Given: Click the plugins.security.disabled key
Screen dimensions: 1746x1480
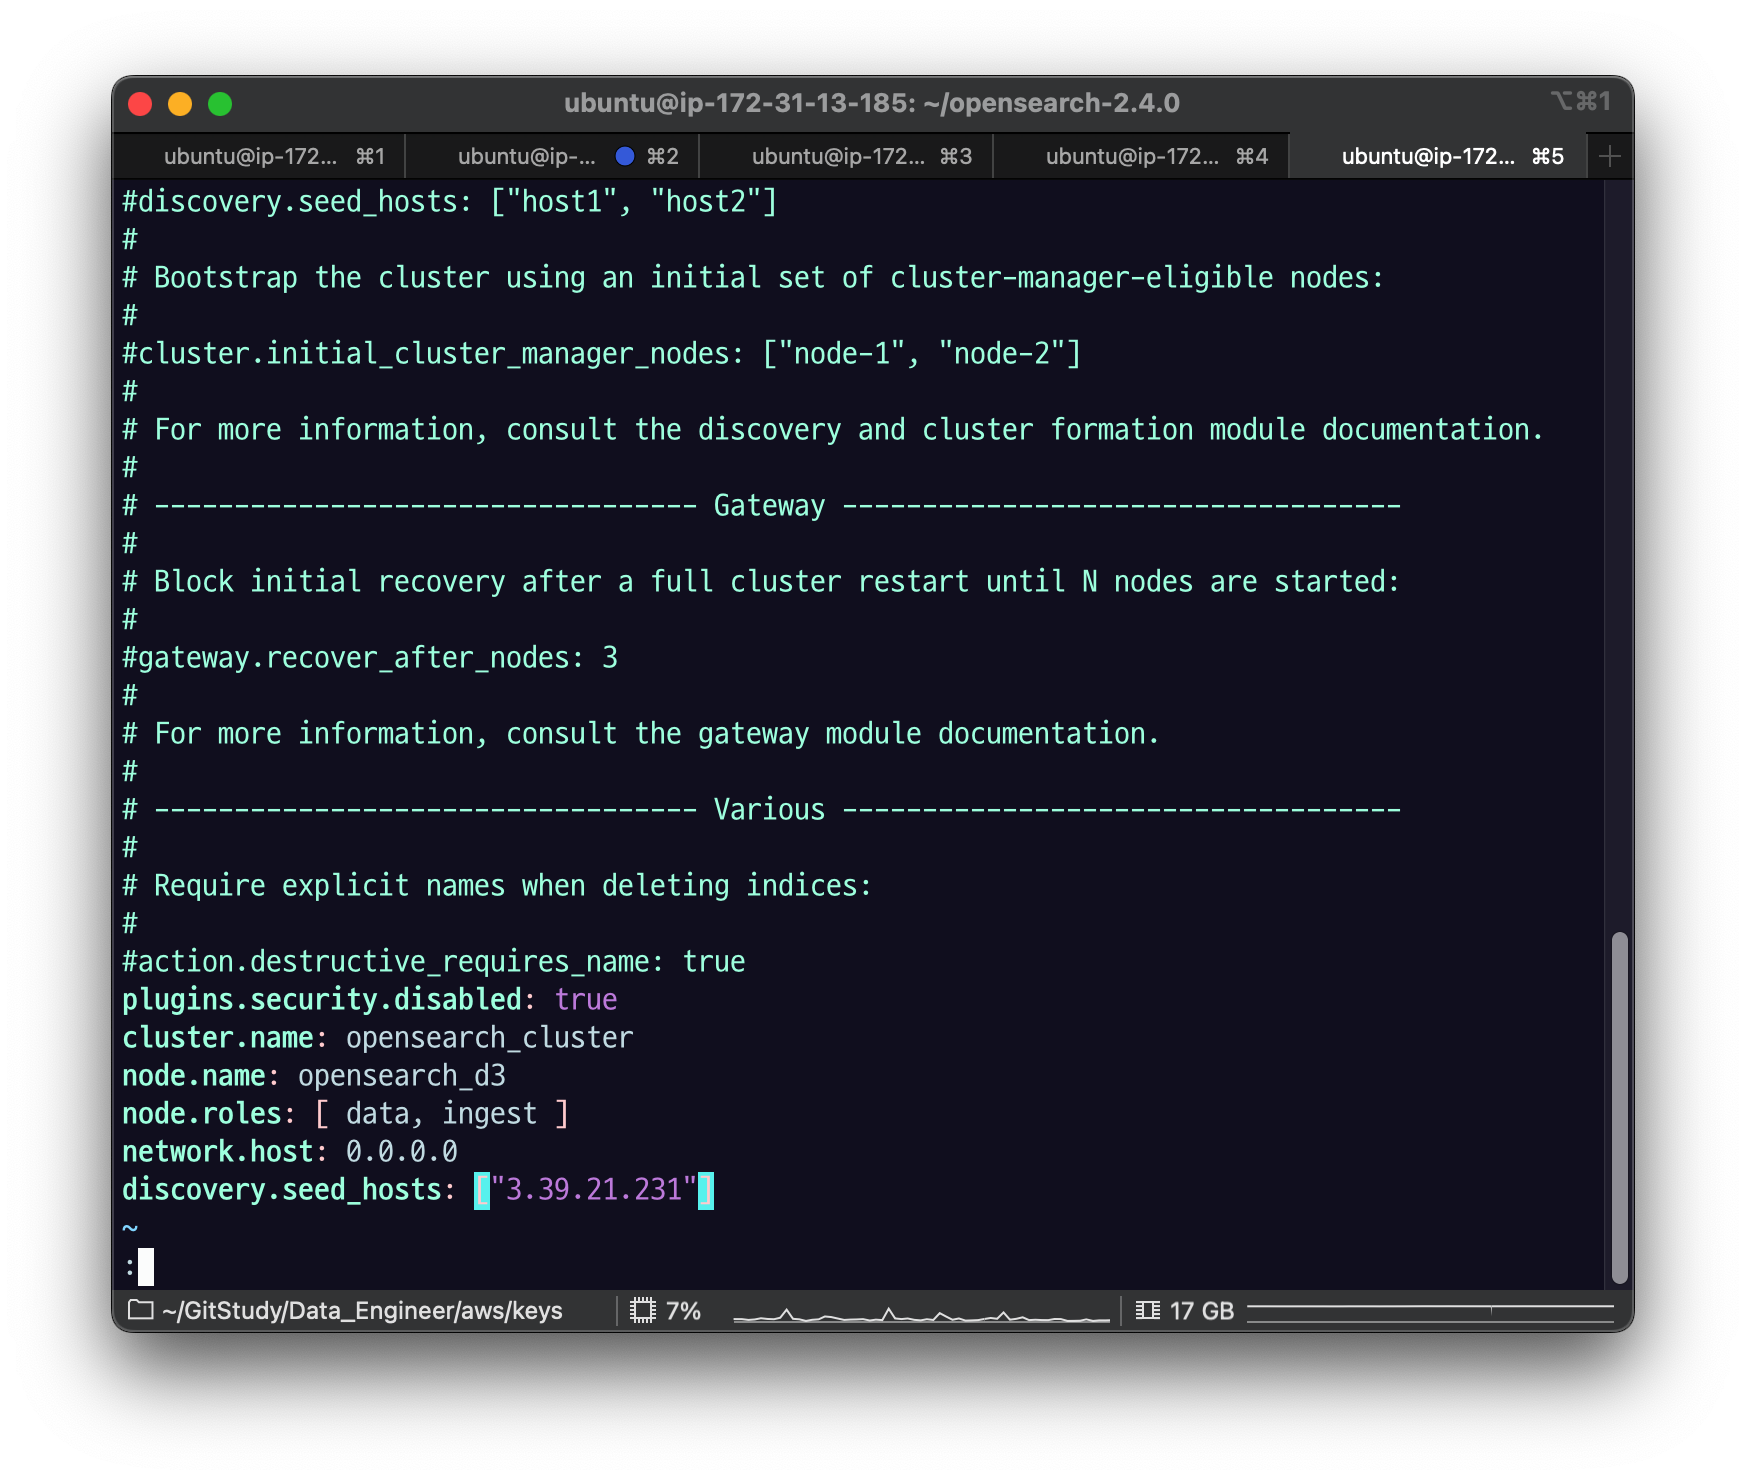Looking at the screenshot, I should [322, 999].
